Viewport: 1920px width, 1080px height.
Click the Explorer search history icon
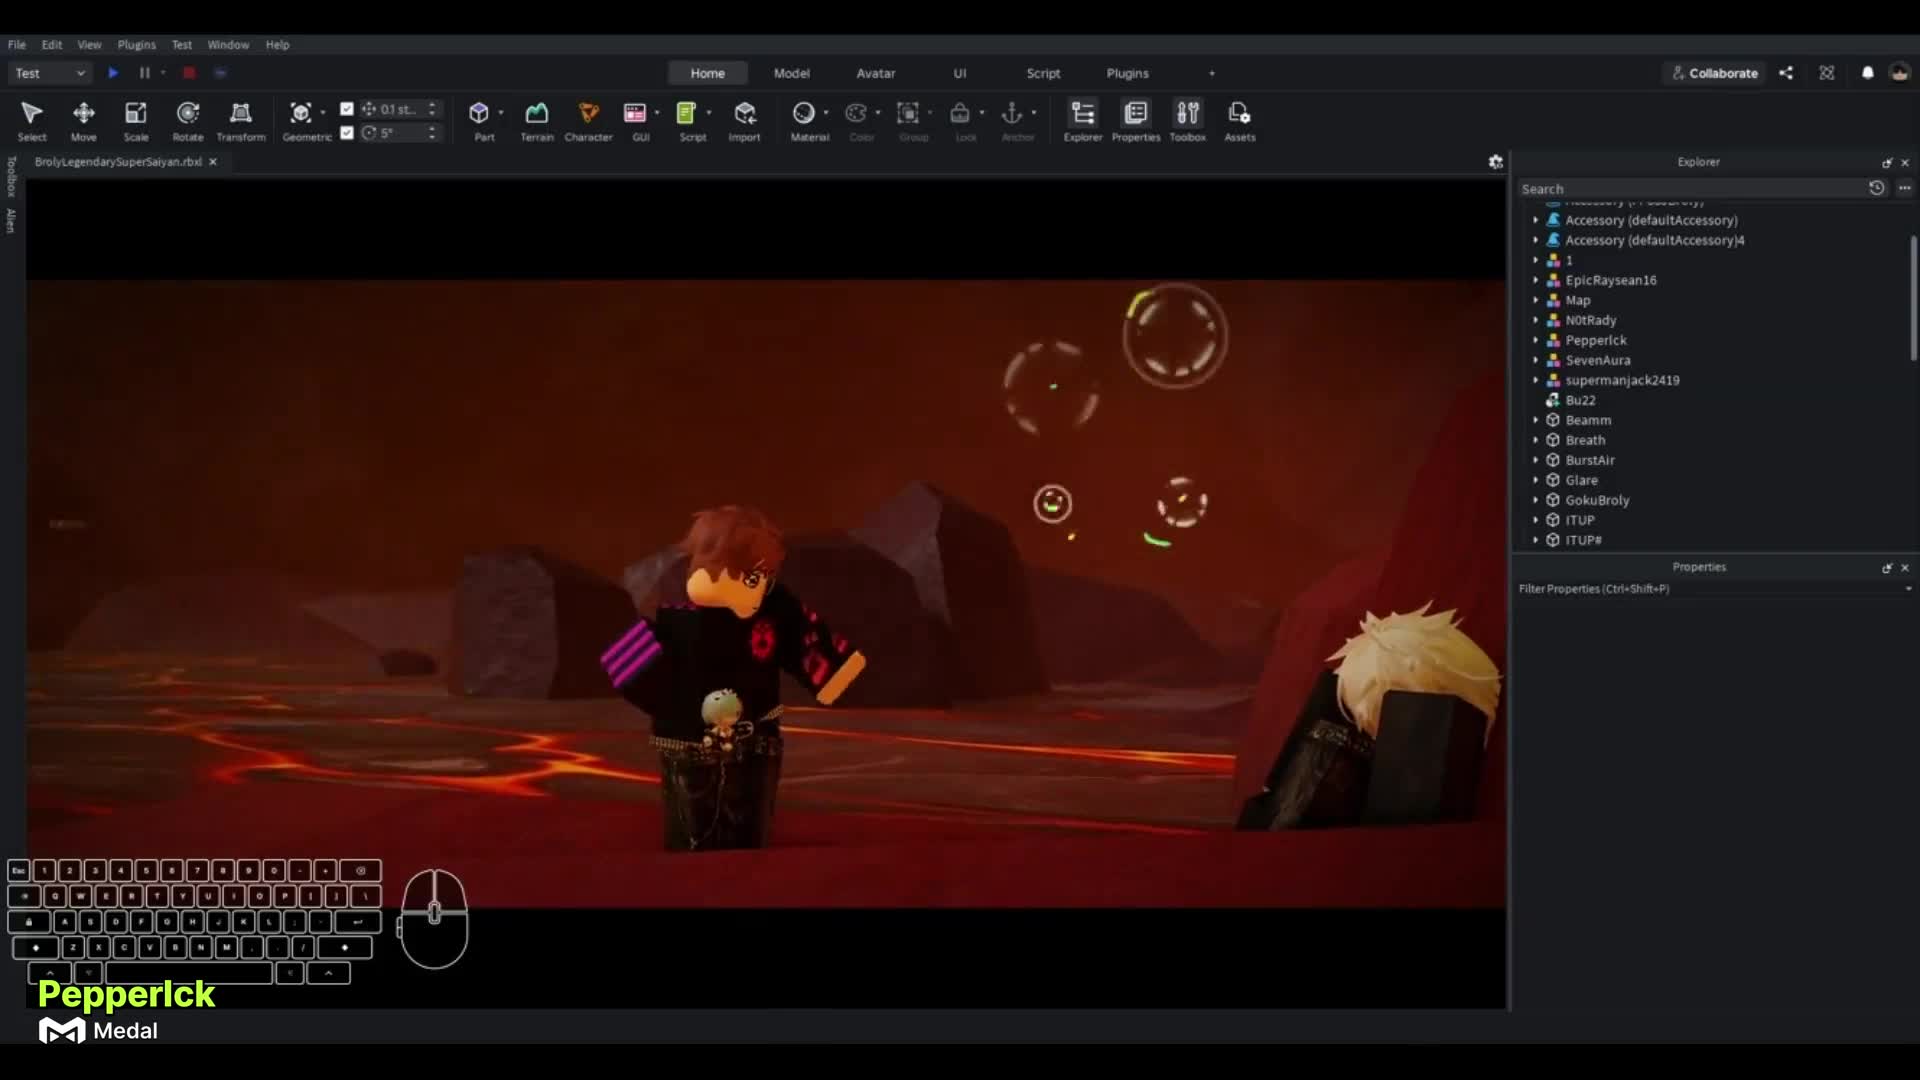(x=1877, y=188)
